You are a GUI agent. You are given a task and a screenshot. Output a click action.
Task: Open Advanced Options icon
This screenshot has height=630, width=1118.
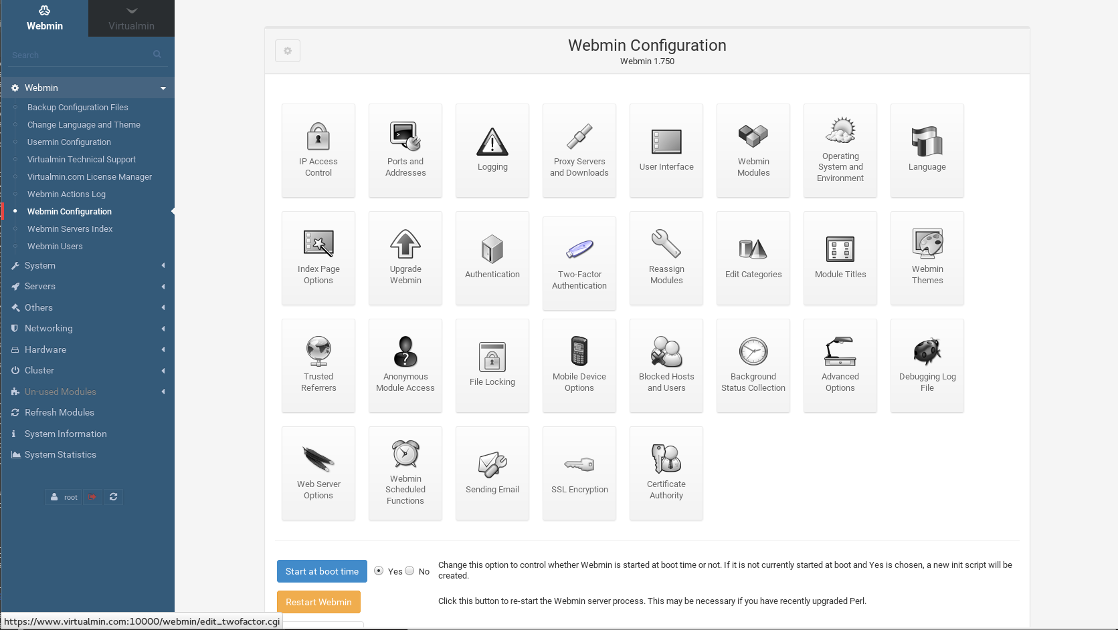[x=840, y=366]
